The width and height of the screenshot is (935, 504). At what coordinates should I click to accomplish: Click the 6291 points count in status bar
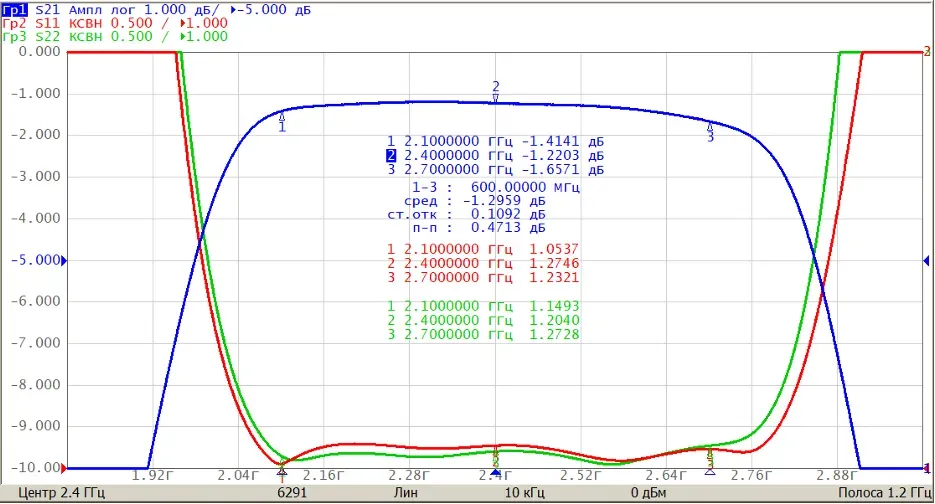[292, 493]
